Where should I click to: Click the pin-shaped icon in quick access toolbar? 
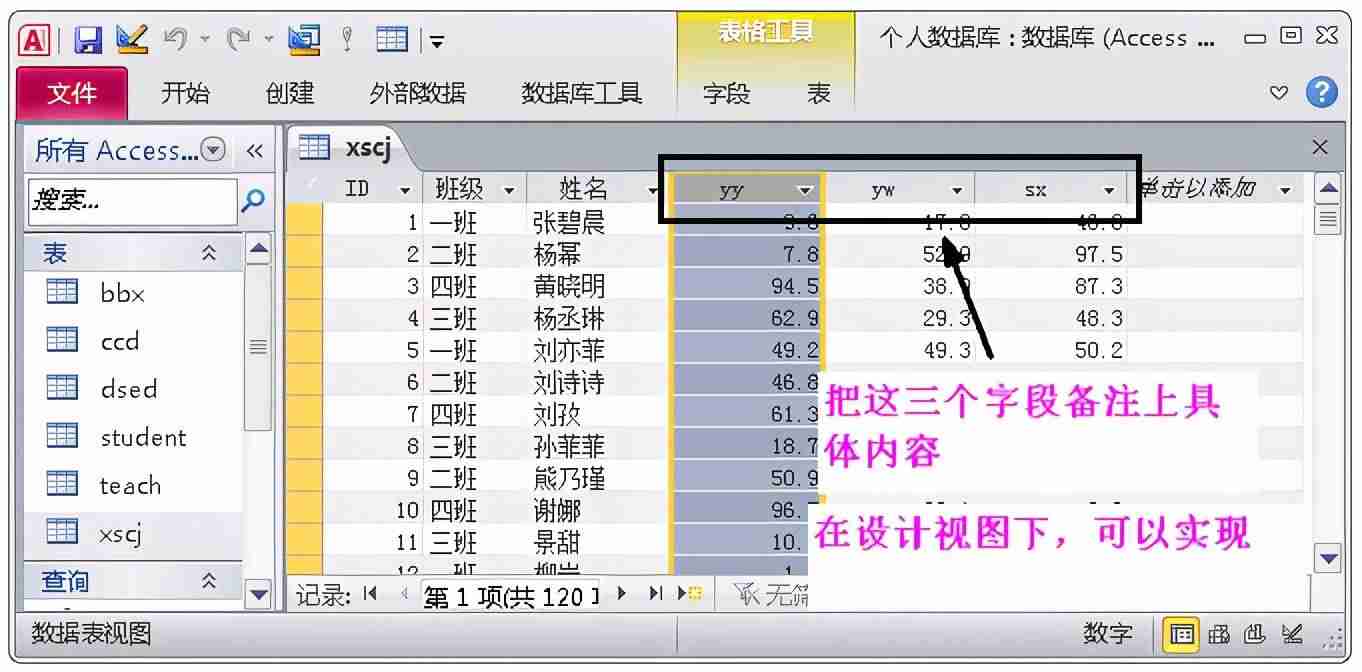(348, 39)
